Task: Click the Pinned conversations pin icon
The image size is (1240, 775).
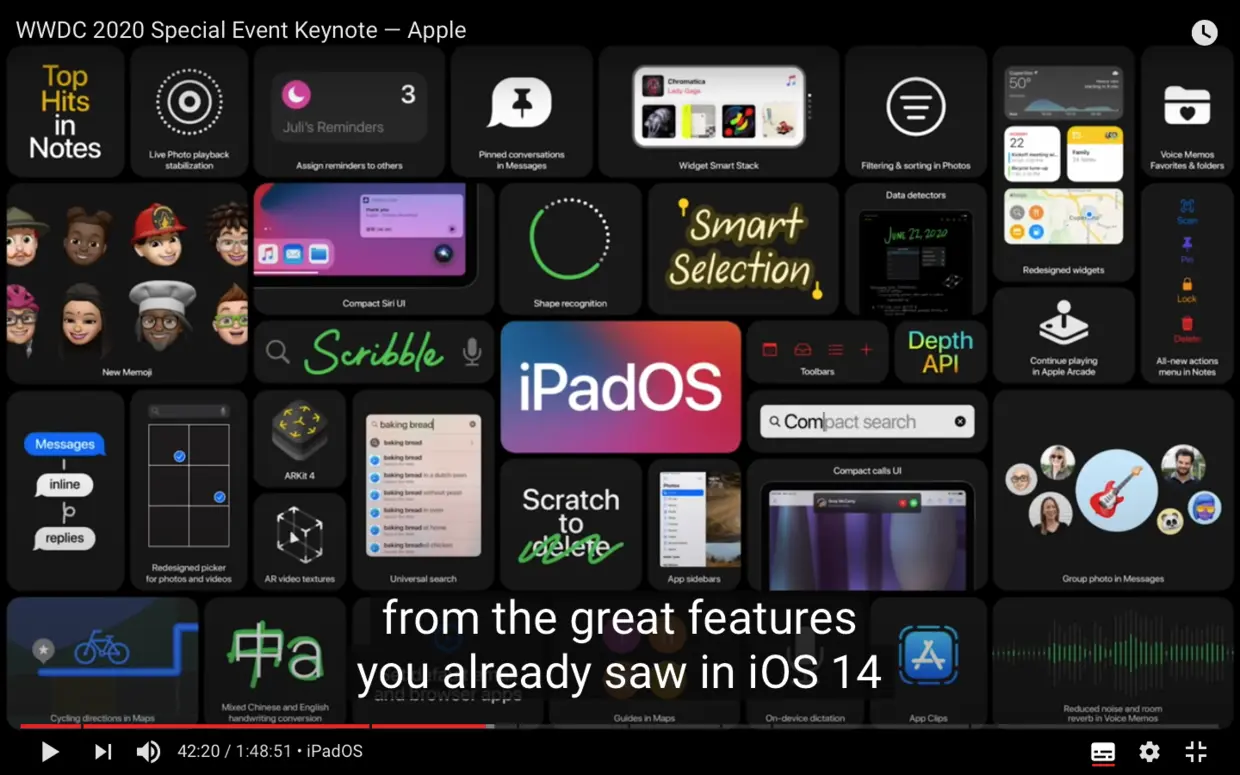Action: click(521, 100)
